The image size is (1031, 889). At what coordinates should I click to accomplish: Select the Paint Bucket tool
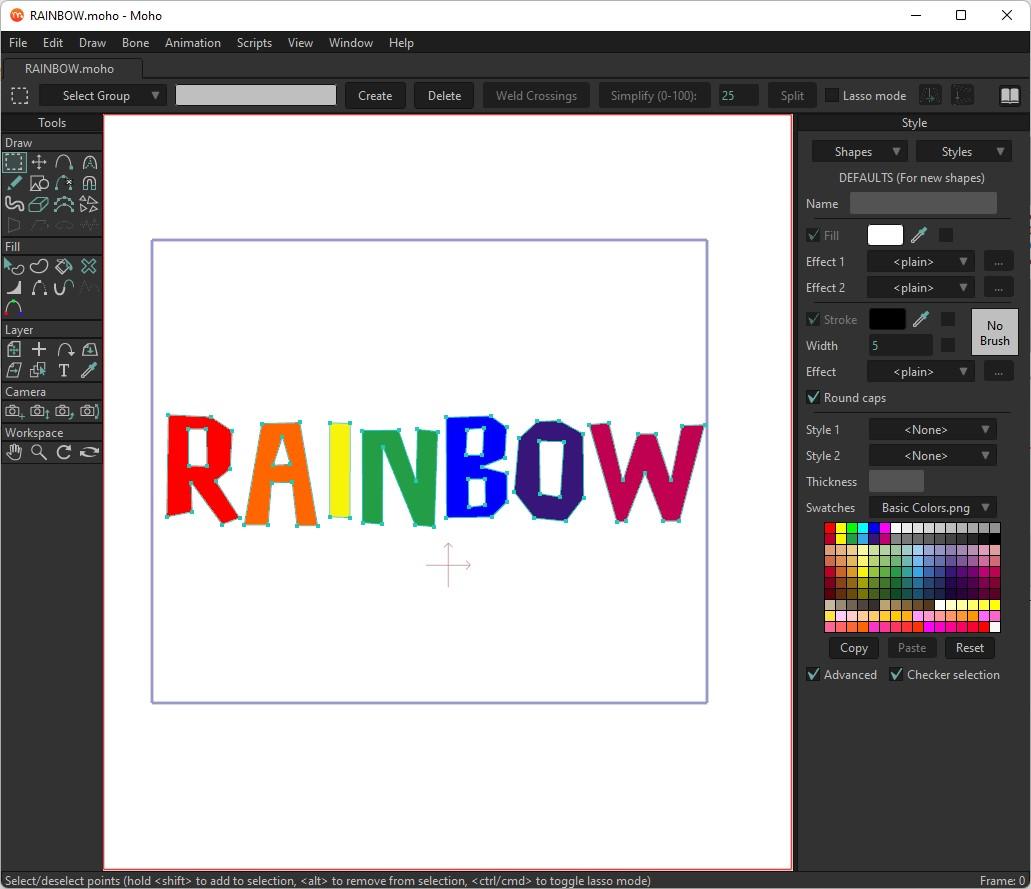coord(64,266)
